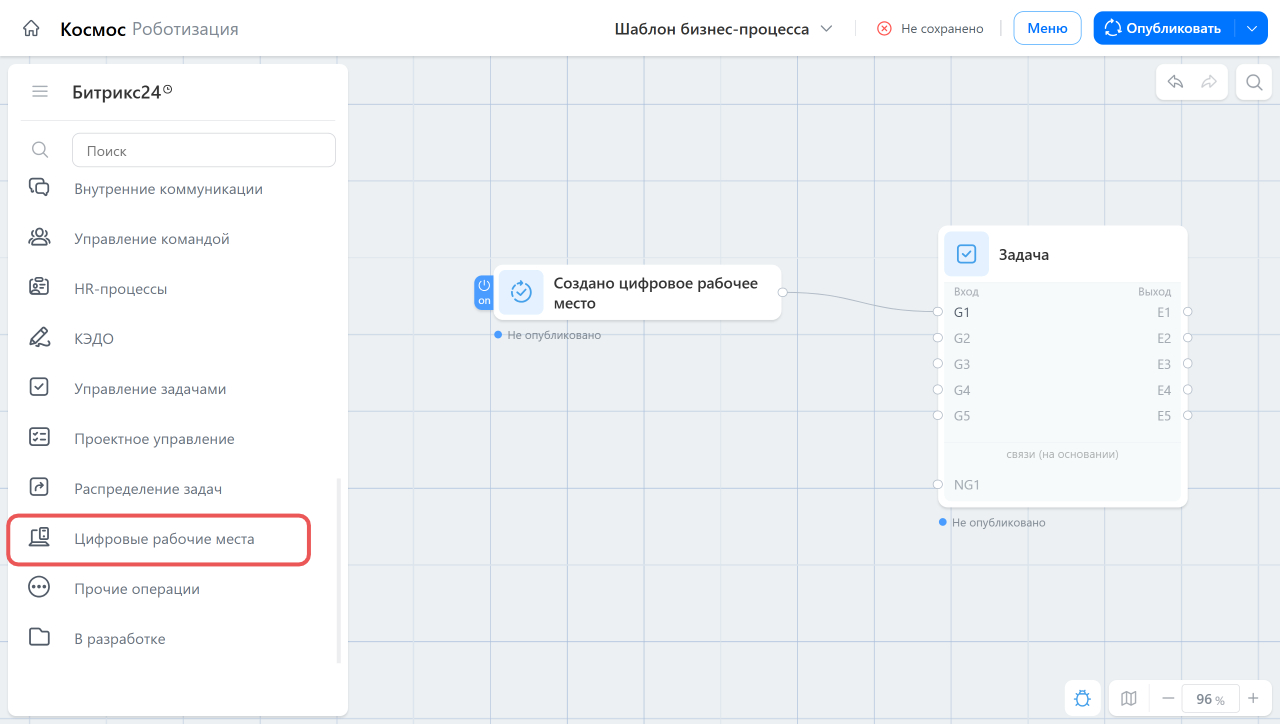Open Управление задачами category
Screen dimensions: 1280x724
(x=150, y=389)
